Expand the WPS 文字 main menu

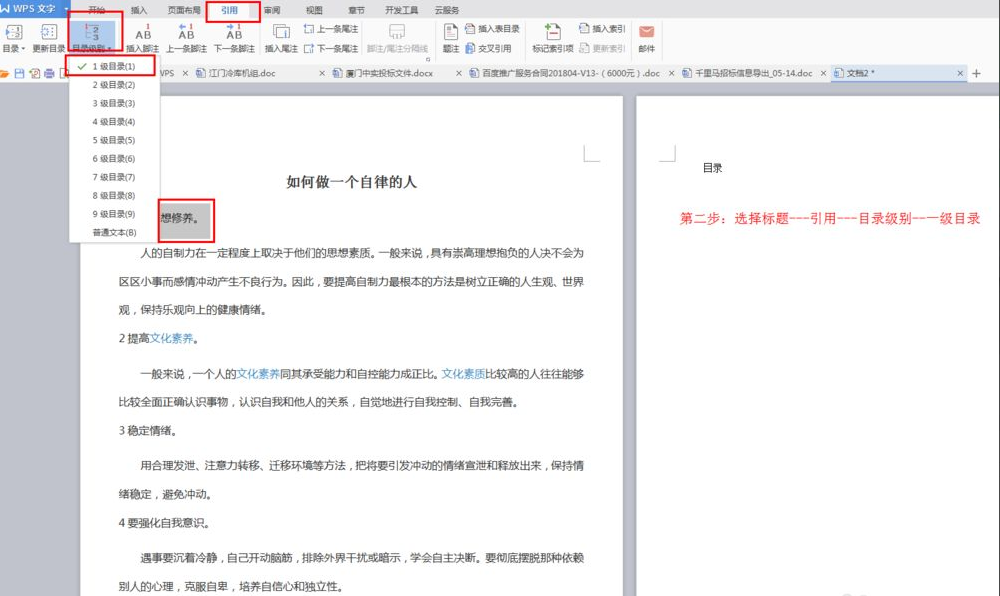coord(66,10)
